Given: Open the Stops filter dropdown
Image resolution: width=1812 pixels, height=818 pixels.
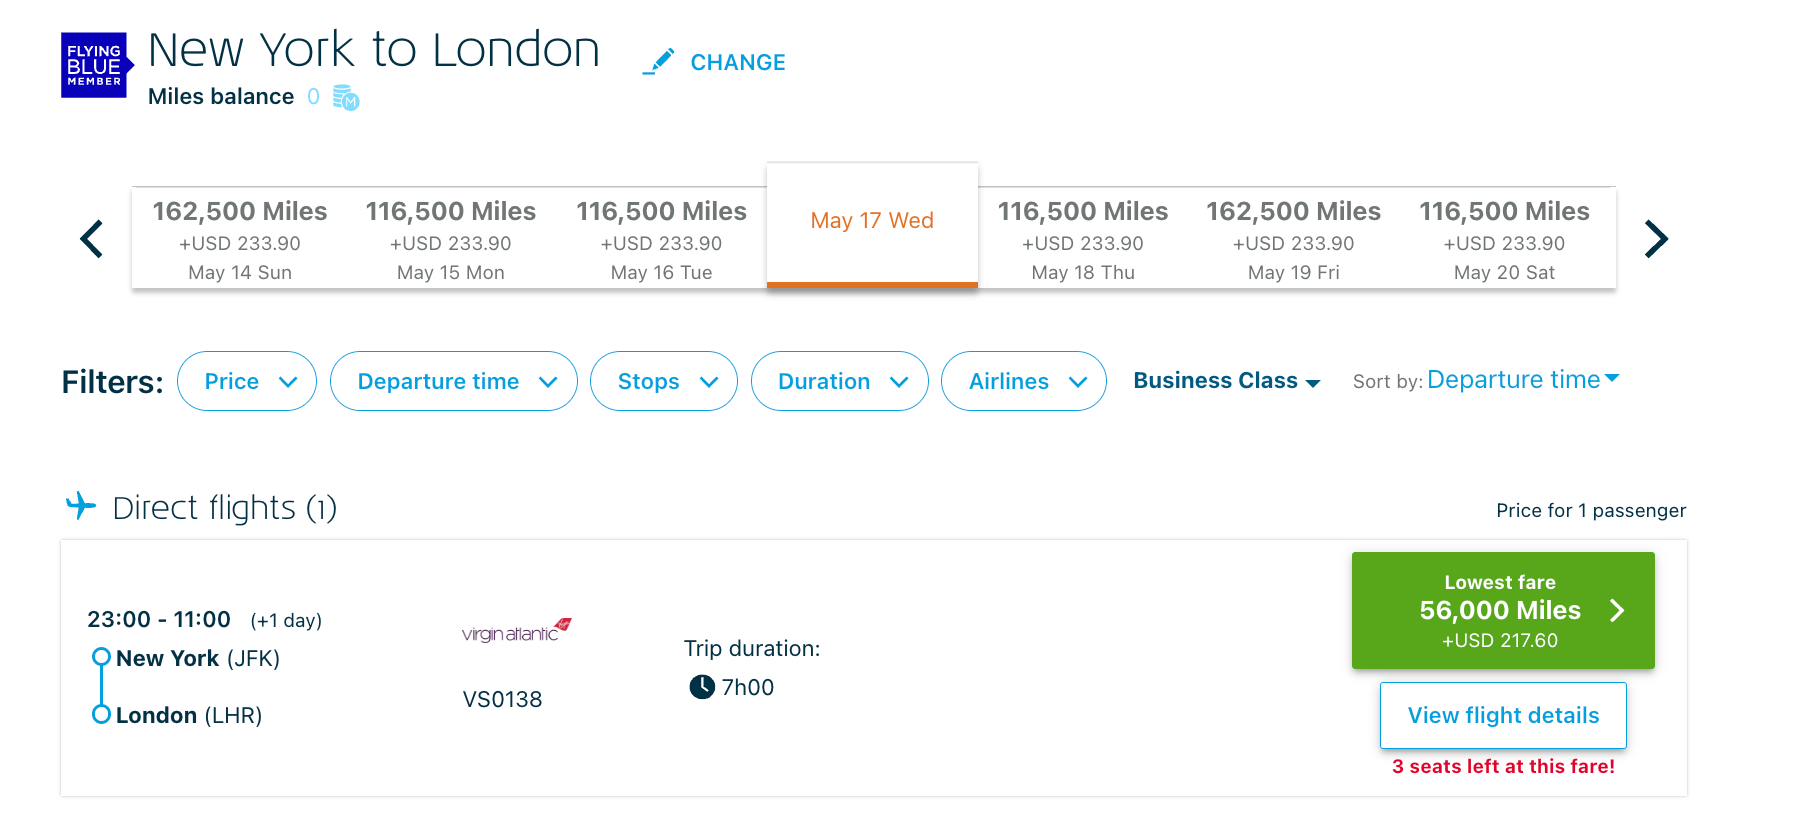Looking at the screenshot, I should 664,381.
